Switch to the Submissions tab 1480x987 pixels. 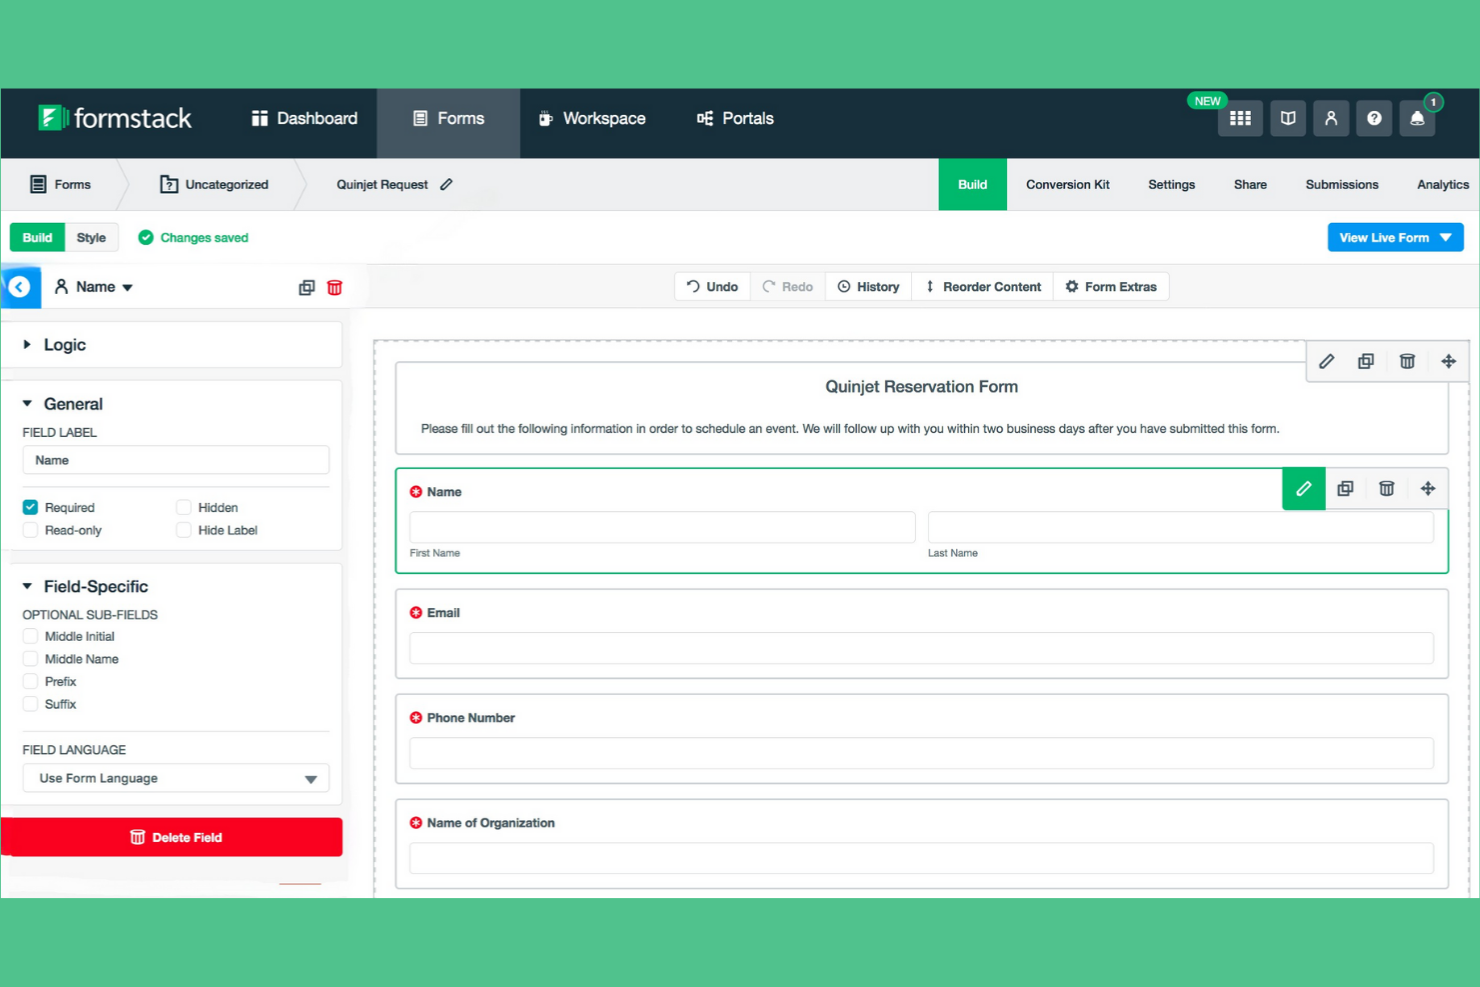tap(1341, 184)
